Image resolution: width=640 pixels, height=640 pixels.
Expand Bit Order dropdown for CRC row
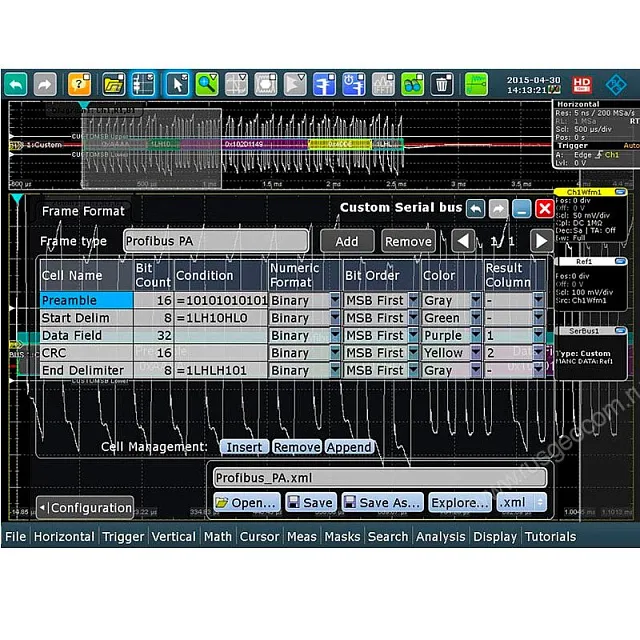pyautogui.click(x=413, y=353)
